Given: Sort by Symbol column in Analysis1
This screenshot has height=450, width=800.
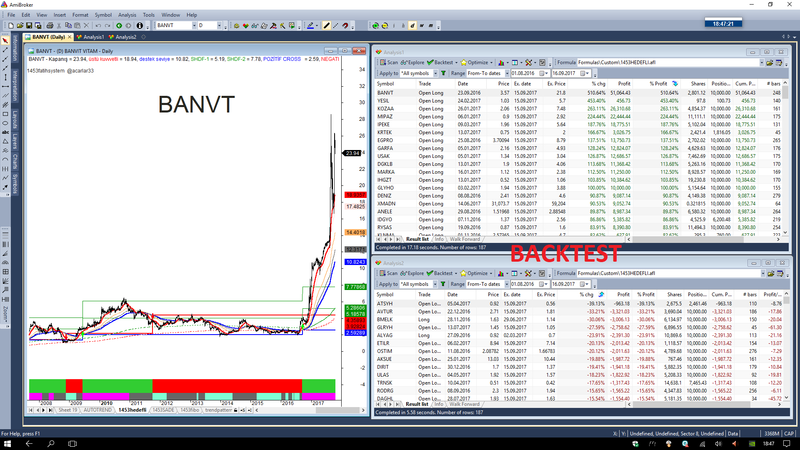Looking at the screenshot, I should [x=386, y=84].
